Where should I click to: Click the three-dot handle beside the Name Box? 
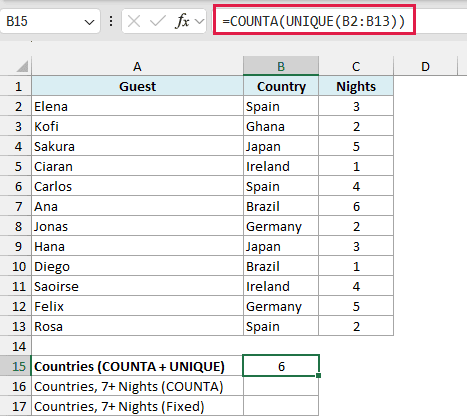point(111,22)
